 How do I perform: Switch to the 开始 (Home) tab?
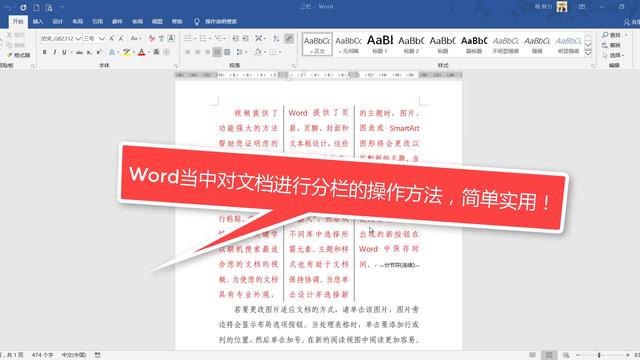(x=18, y=21)
